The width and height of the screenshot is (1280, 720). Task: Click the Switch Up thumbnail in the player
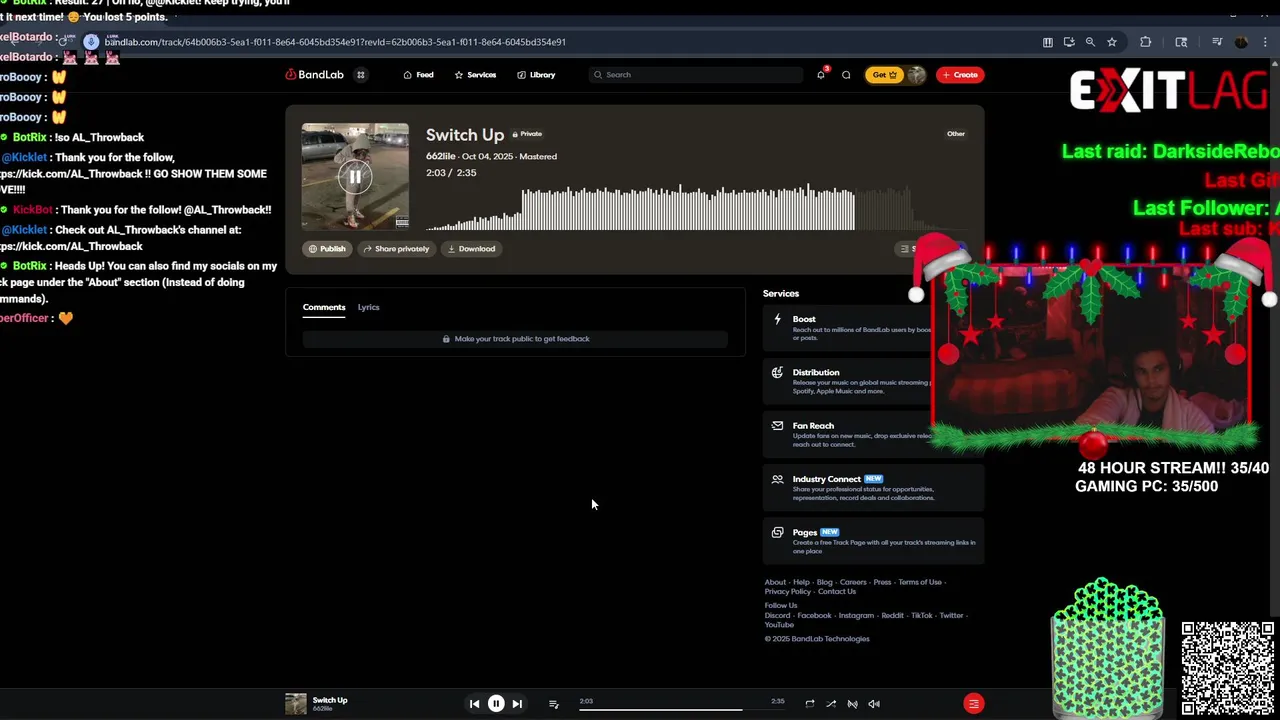coord(296,704)
